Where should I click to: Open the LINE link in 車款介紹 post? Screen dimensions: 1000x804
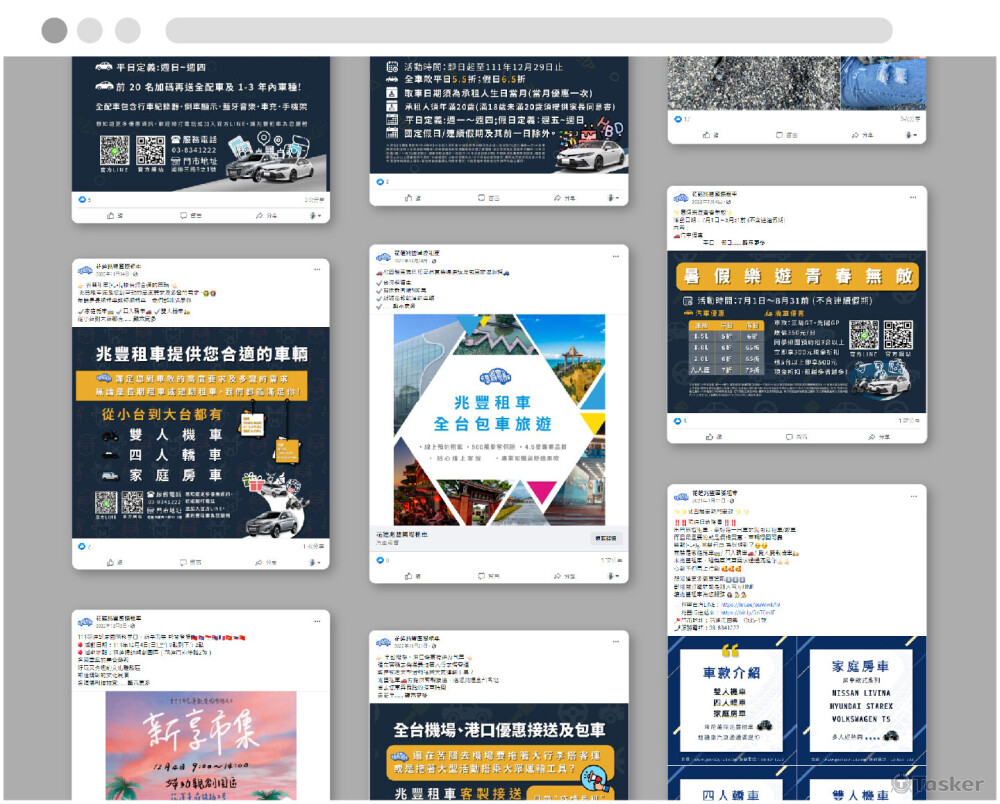[752, 605]
